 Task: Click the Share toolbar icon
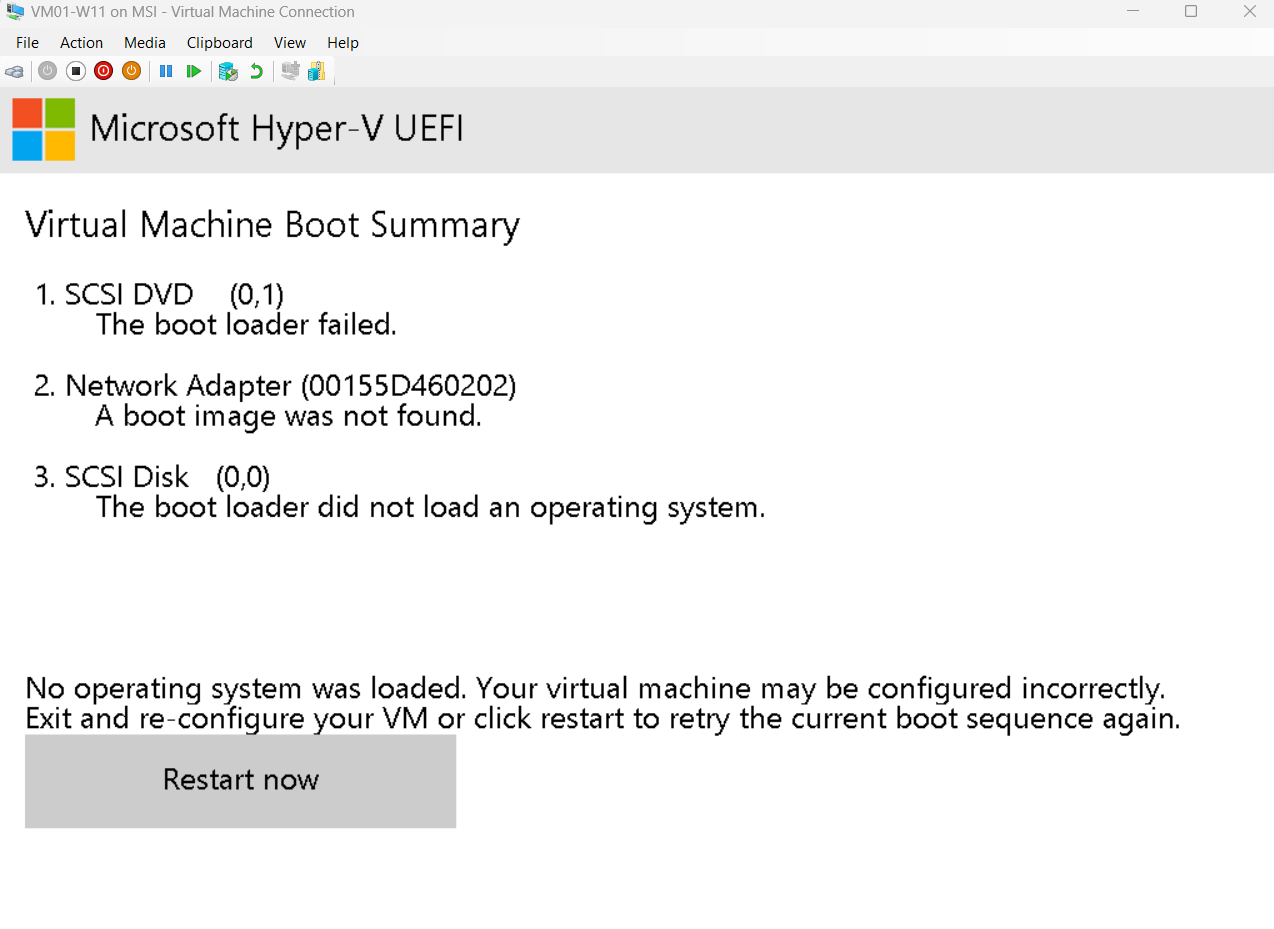click(x=317, y=71)
